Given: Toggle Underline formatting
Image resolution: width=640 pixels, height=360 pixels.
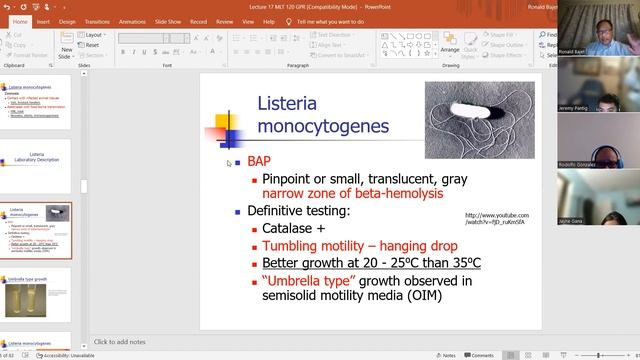Looking at the screenshot, I should (x=144, y=52).
